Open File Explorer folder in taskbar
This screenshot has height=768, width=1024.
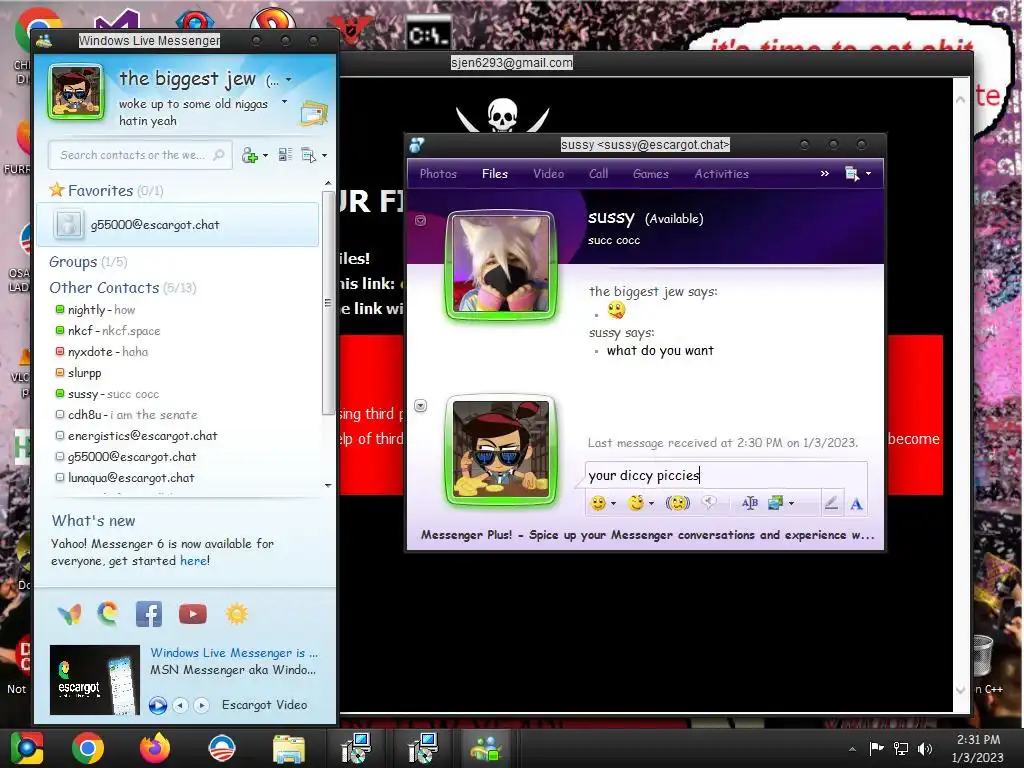point(289,749)
